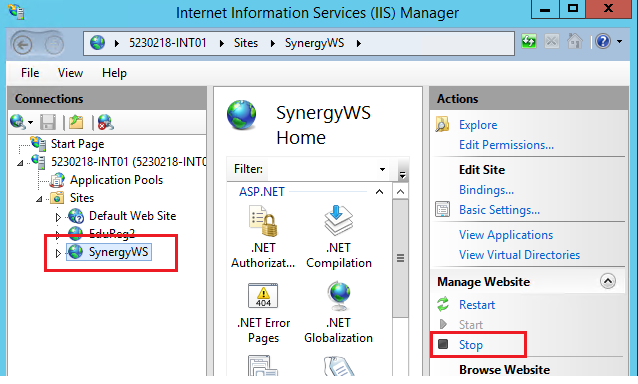This screenshot has height=384, width=638.
Task: Click View Applications link
Action: (506, 235)
